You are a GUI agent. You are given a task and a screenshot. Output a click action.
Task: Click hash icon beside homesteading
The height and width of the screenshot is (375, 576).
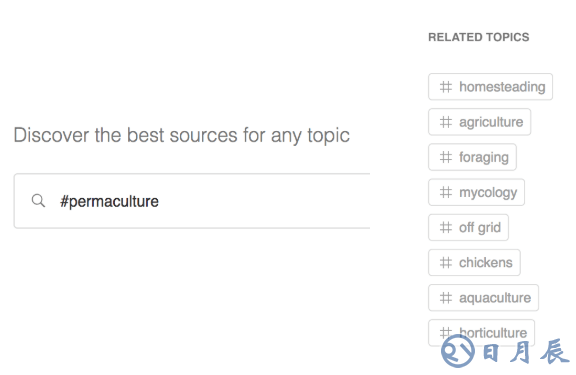pos(446,87)
